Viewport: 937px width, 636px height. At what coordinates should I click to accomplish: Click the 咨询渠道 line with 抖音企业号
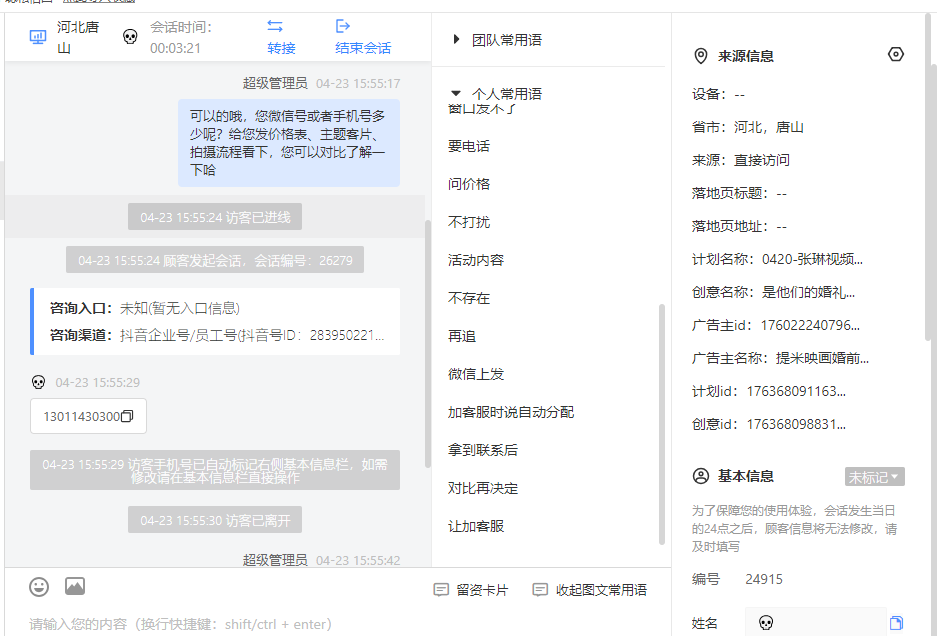217,335
